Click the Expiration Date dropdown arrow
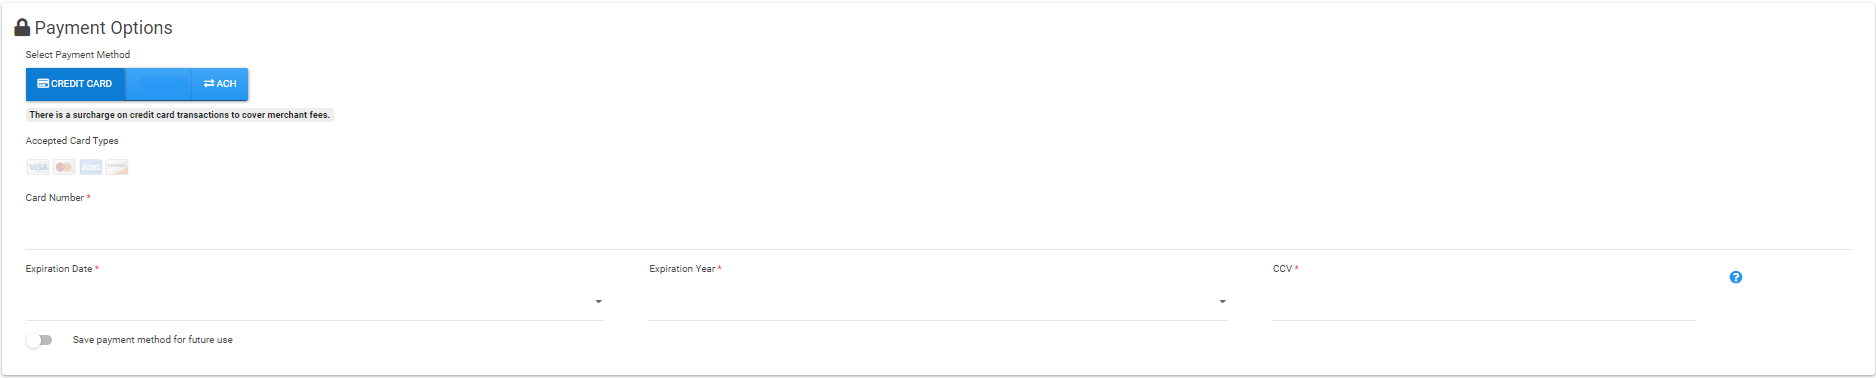1876x378 pixels. pyautogui.click(x=599, y=301)
